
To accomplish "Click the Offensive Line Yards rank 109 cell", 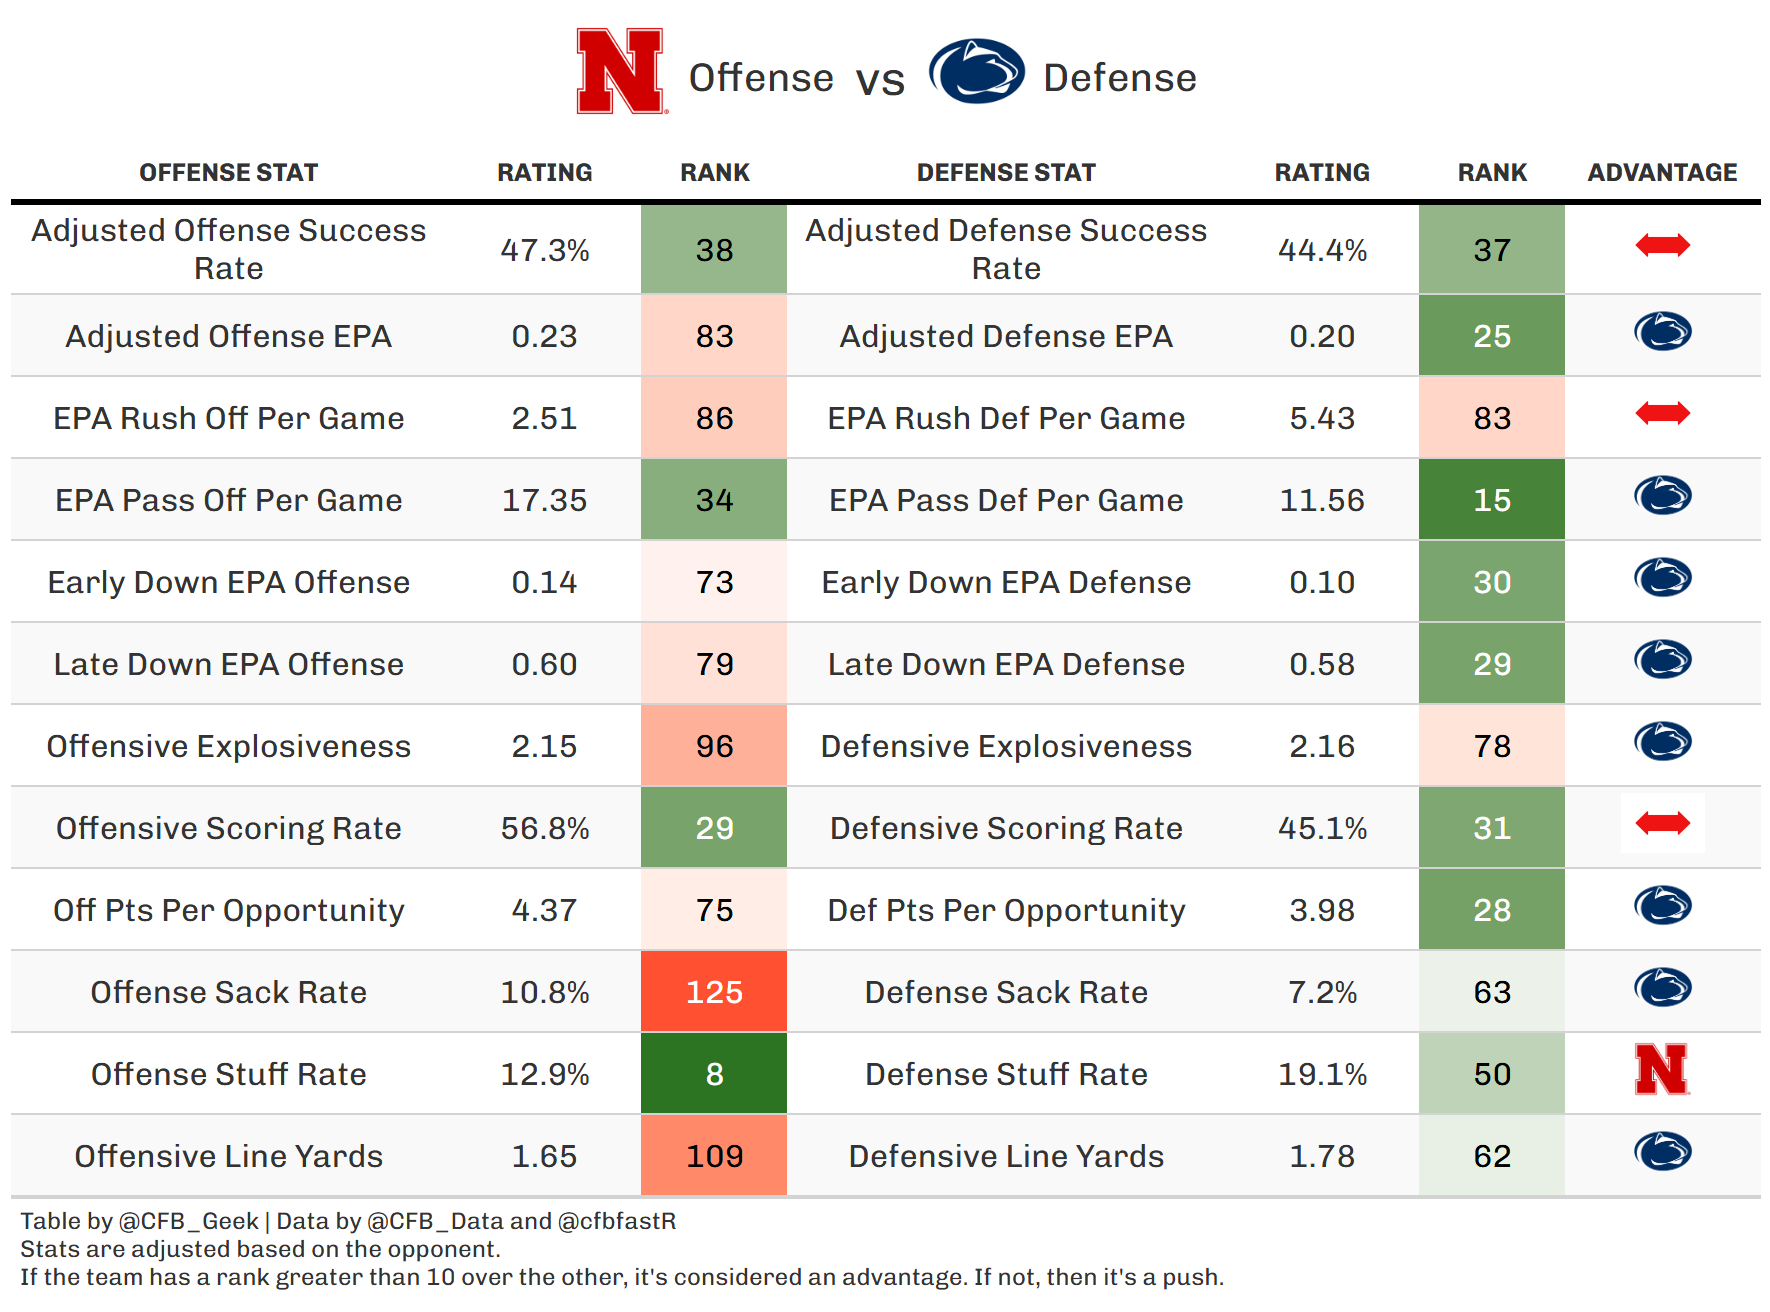I will [x=714, y=1156].
